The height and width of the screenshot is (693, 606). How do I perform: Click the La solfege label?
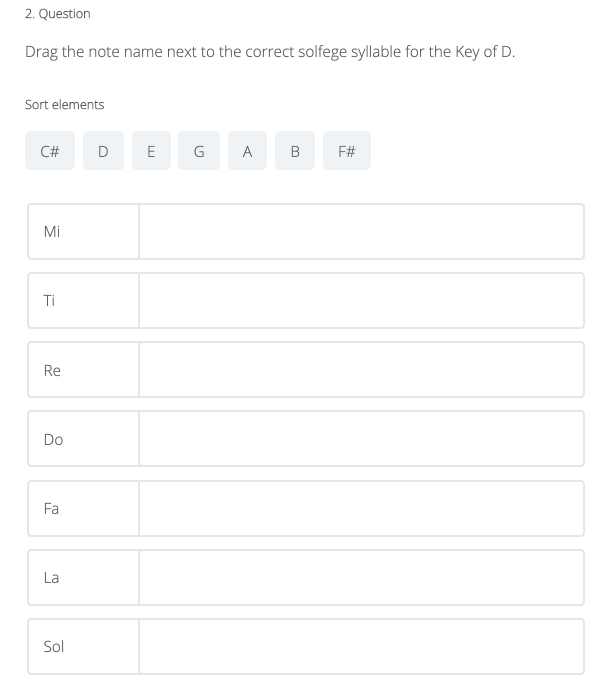(52, 577)
